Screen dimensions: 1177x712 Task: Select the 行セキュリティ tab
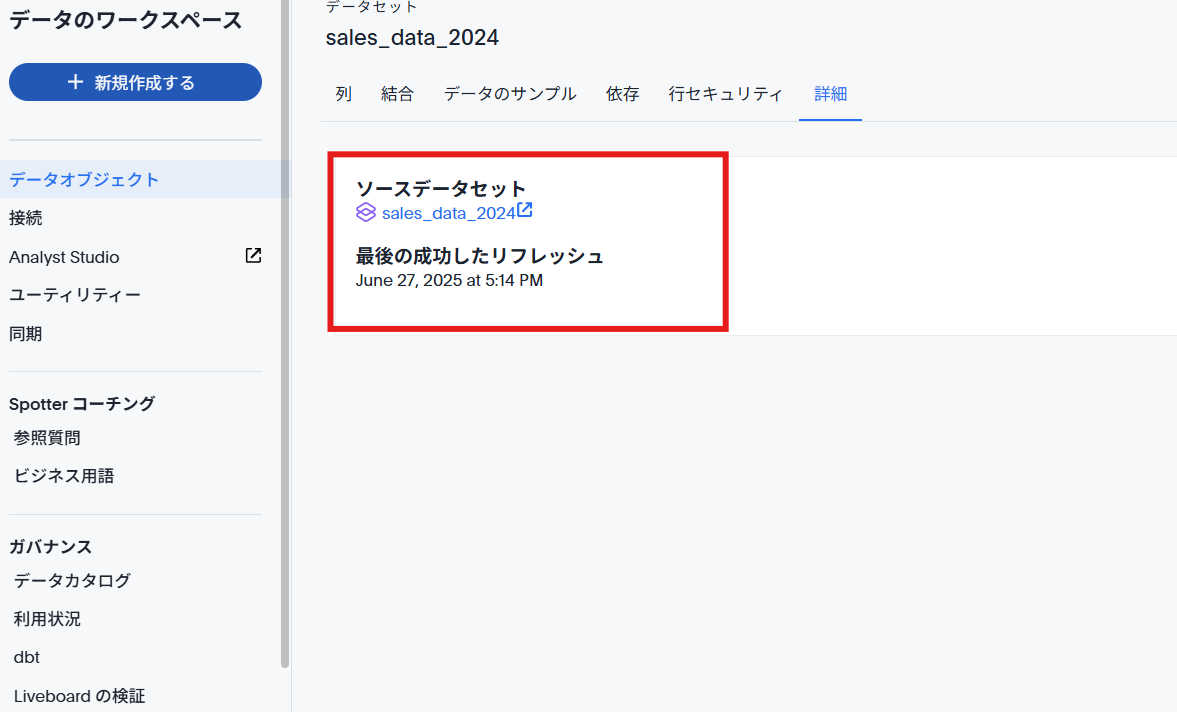click(x=726, y=94)
